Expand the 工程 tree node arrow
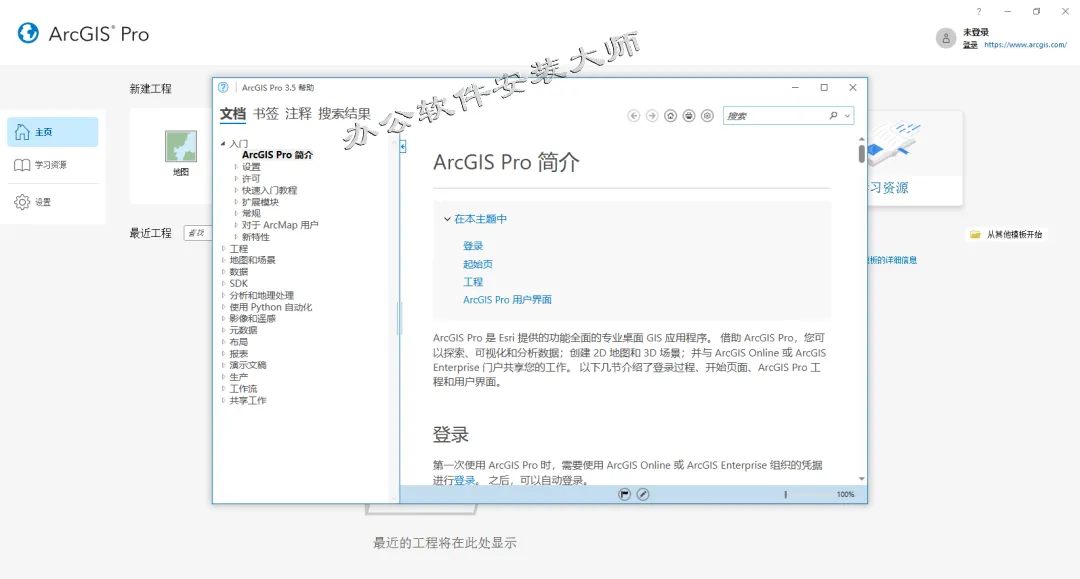This screenshot has width=1080, height=579. (x=223, y=249)
